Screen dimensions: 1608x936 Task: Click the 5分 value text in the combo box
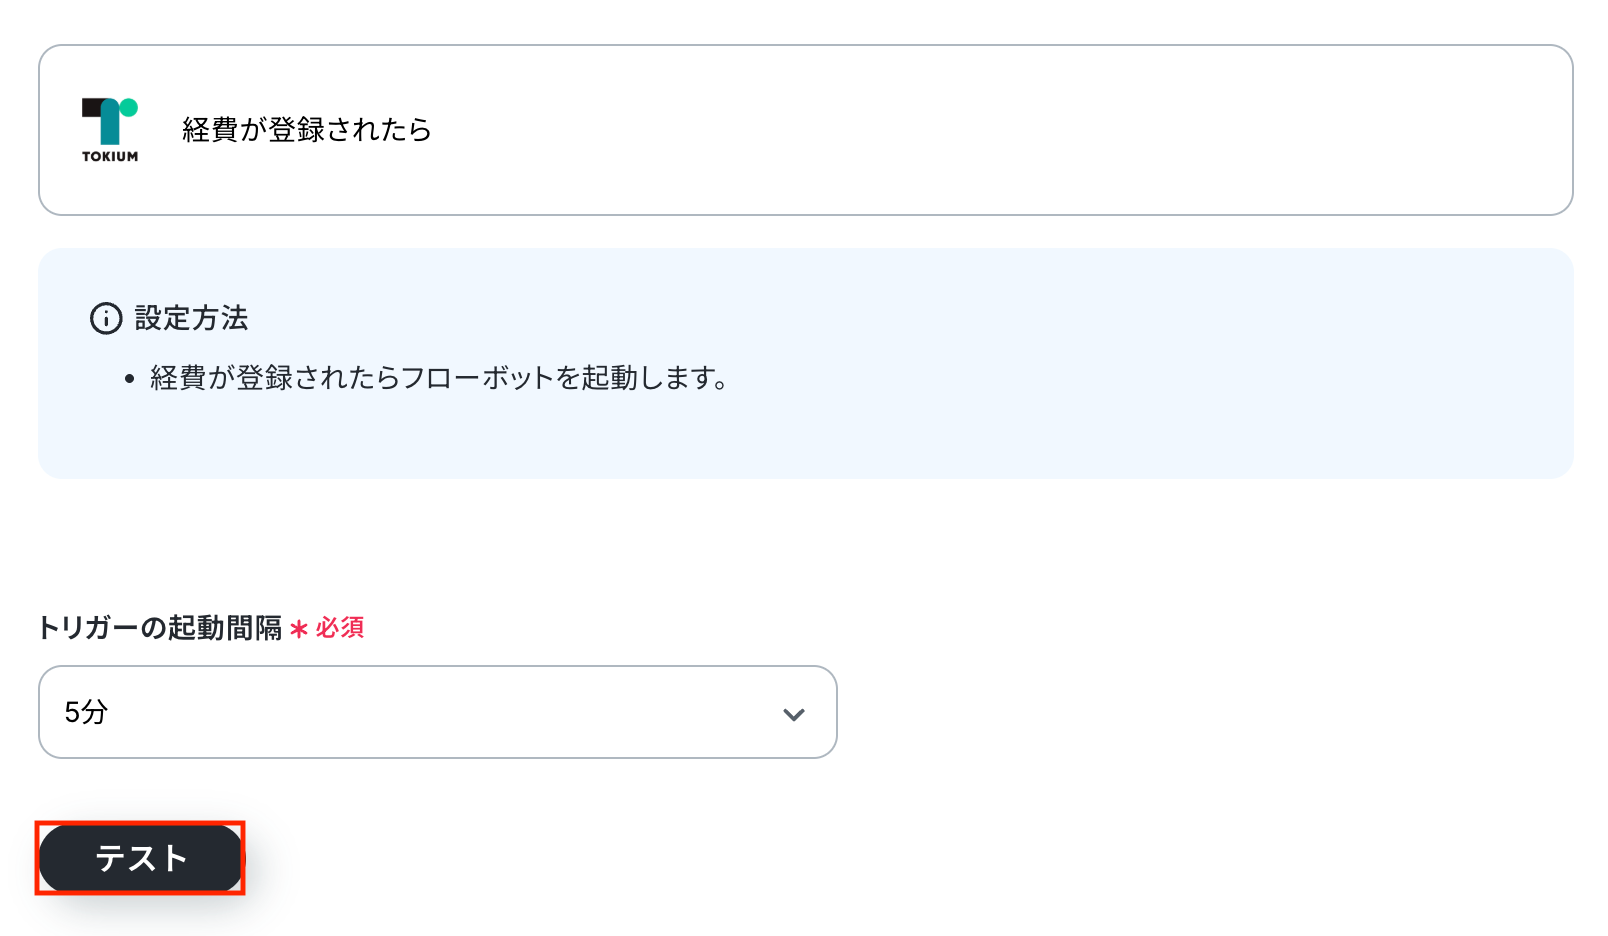(x=86, y=712)
